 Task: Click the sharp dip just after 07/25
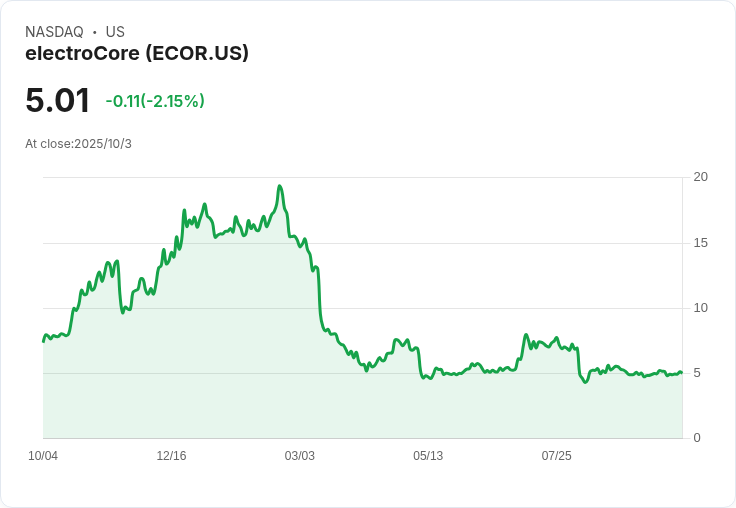586,382
